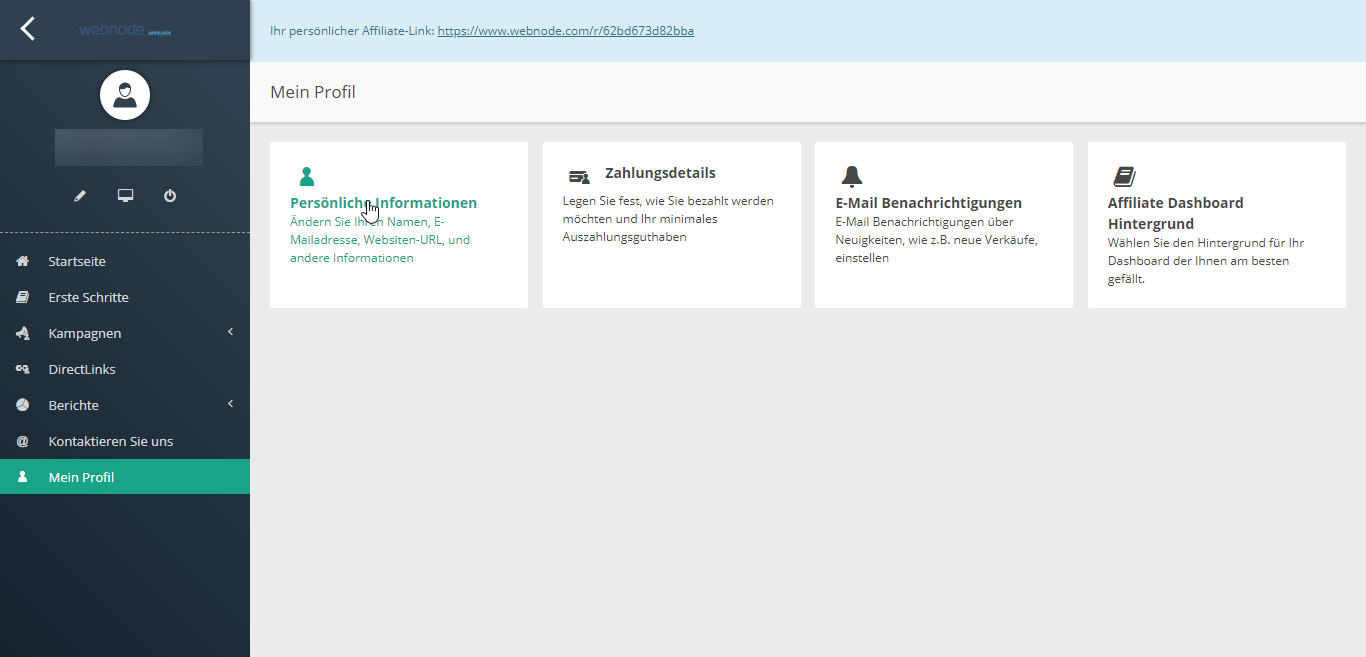The width and height of the screenshot is (1366, 657).
Task: Click the back arrow in sidebar header
Action: point(28,29)
